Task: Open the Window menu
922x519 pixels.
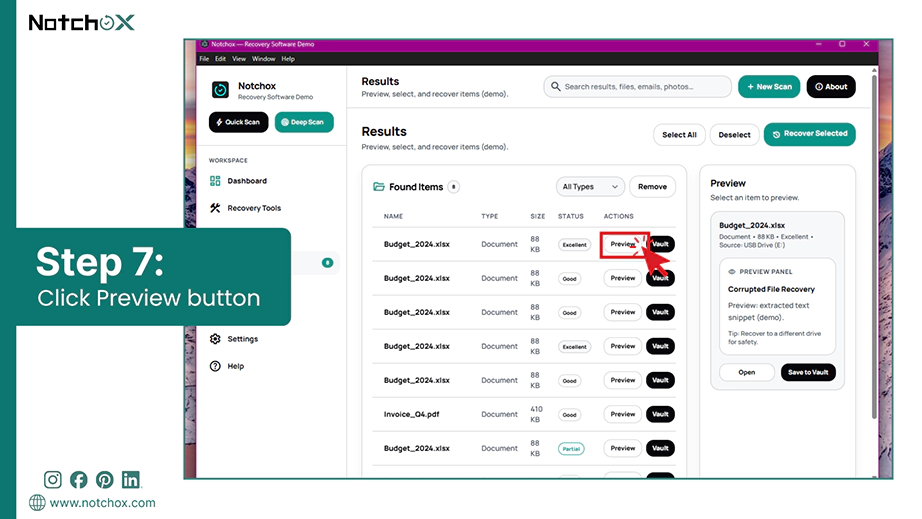Action: click(263, 59)
